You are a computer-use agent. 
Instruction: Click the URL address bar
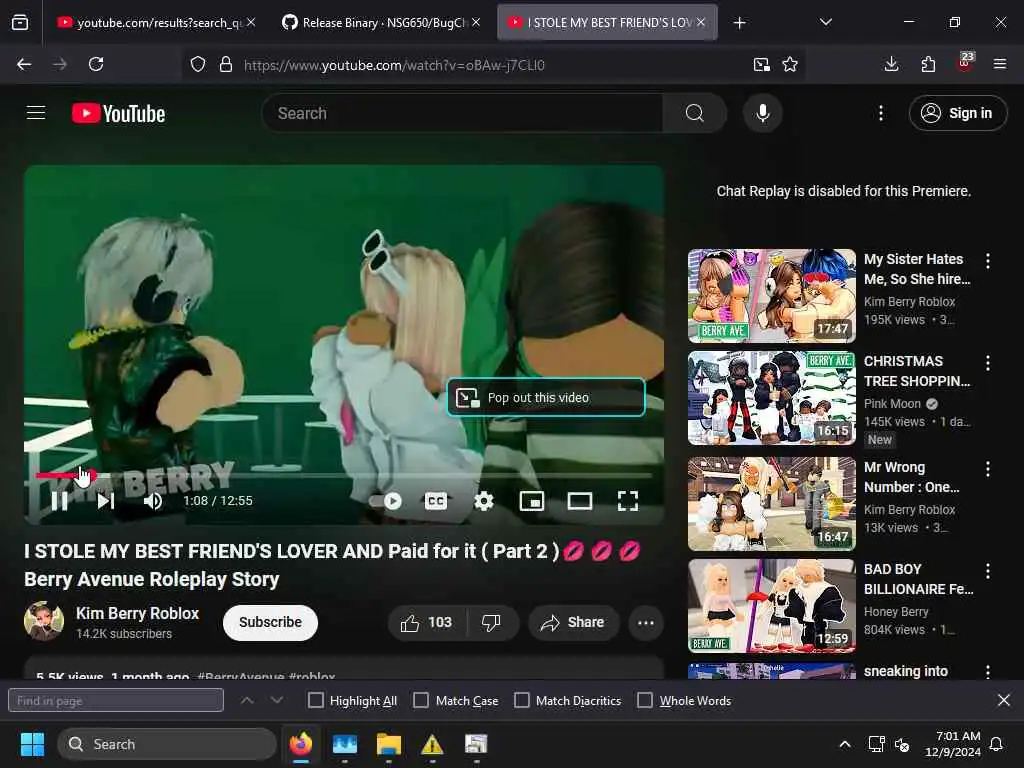[493, 65]
